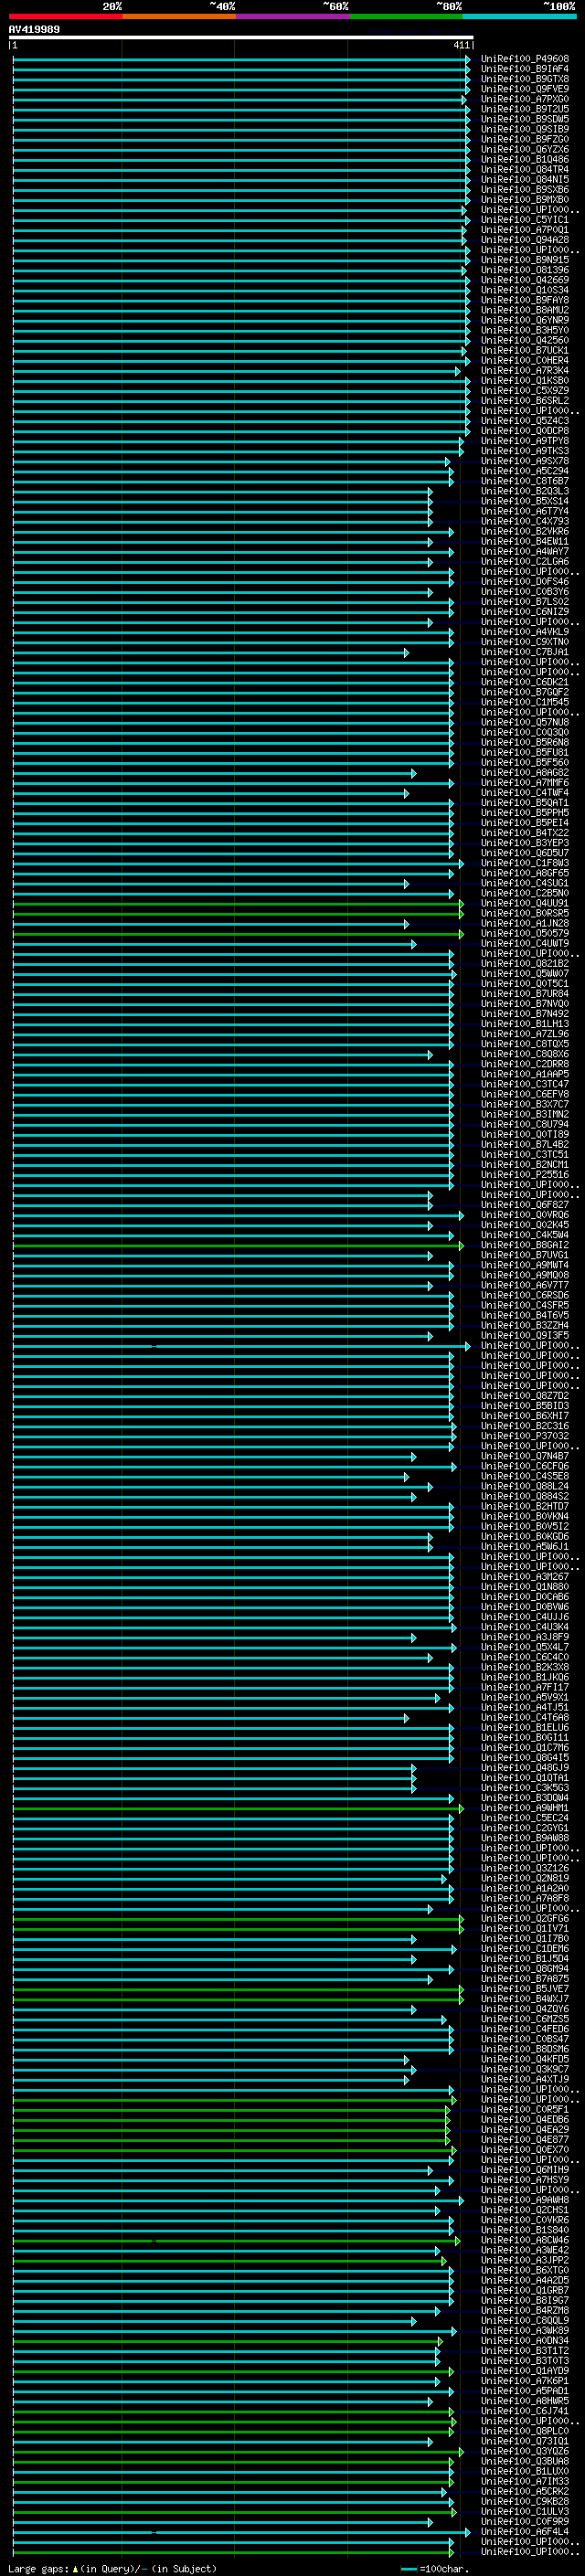The image size is (585, 2576).
Task: Click the 411 end position marker
Action: pyautogui.click(x=461, y=45)
